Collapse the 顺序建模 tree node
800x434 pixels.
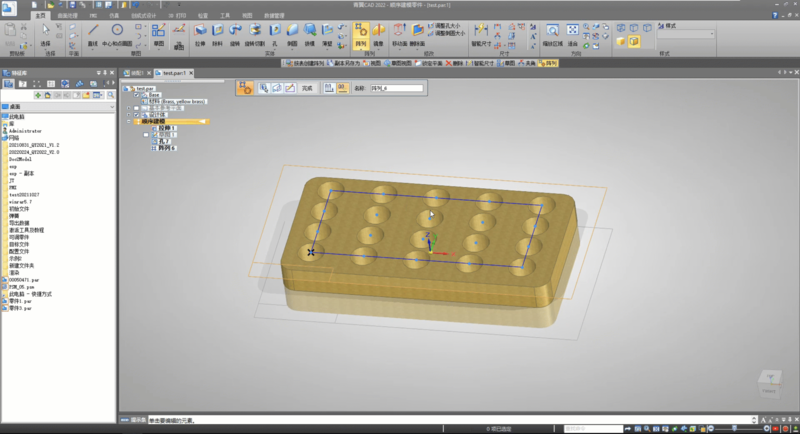(131, 121)
